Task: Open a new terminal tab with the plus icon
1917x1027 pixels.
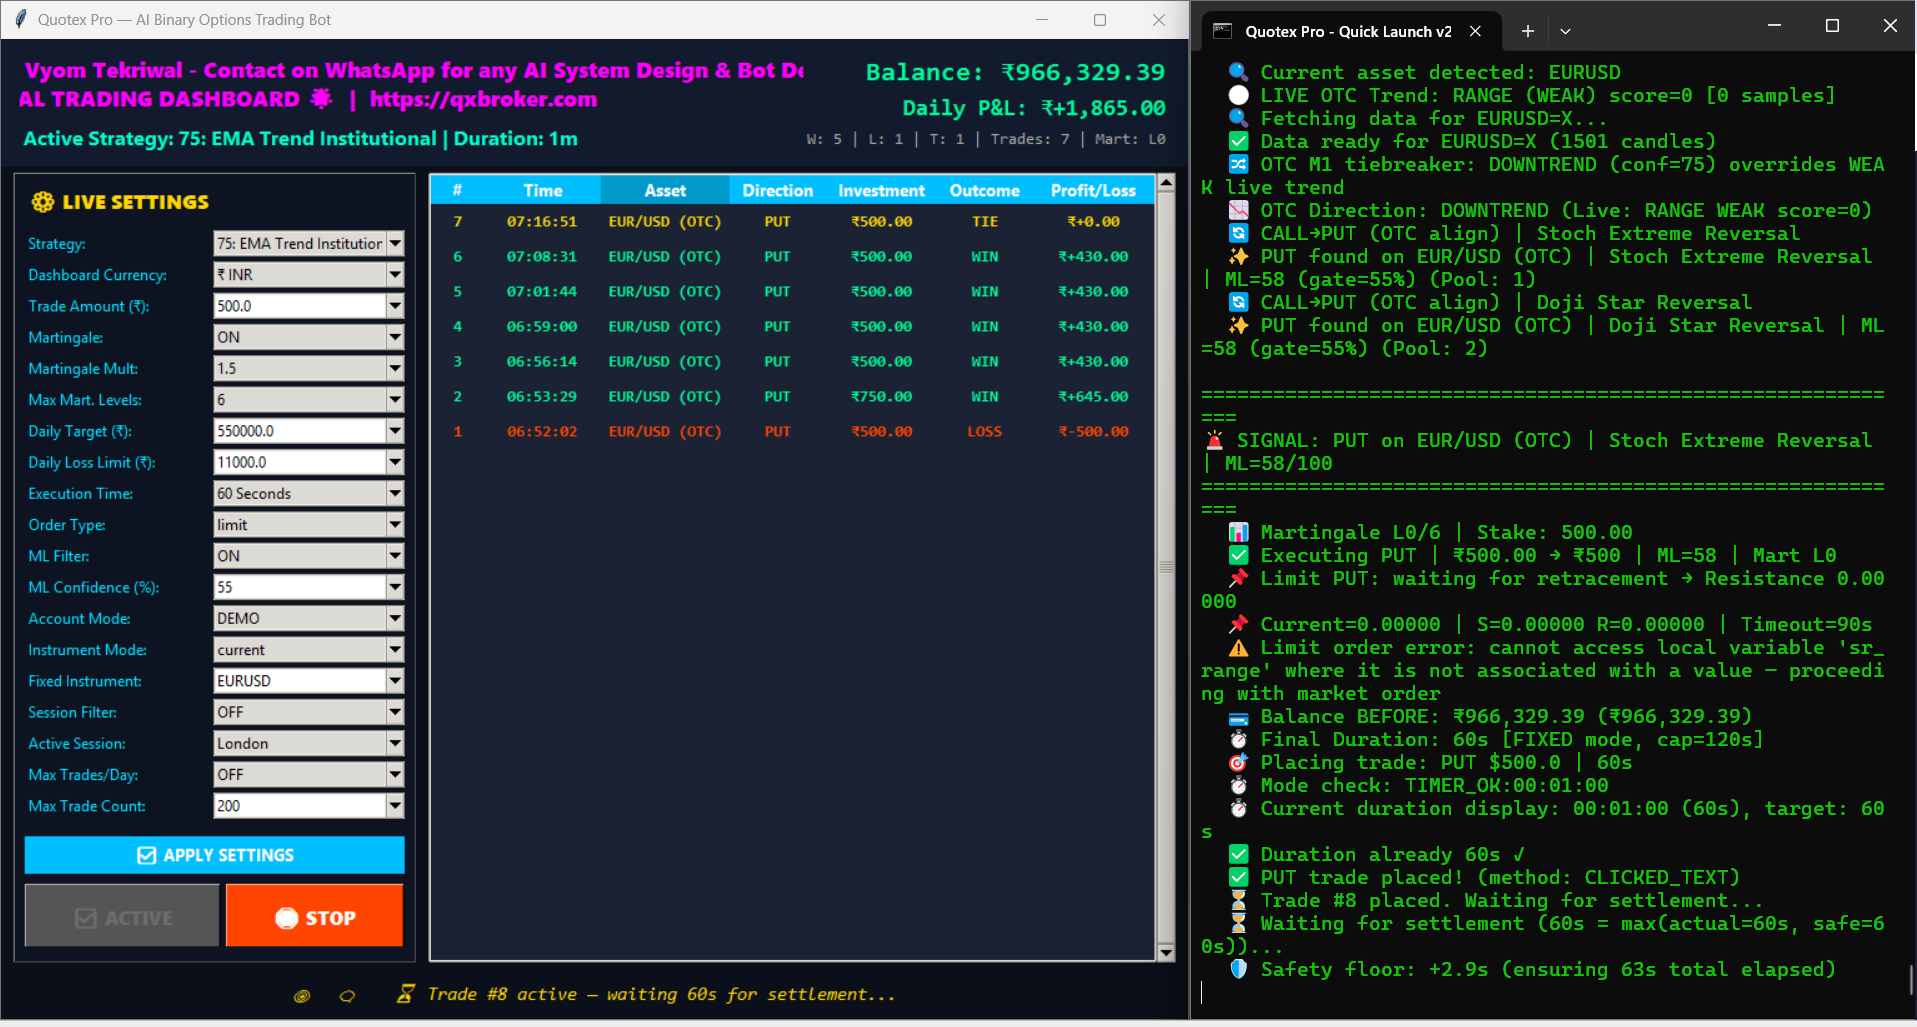Action: [1528, 31]
